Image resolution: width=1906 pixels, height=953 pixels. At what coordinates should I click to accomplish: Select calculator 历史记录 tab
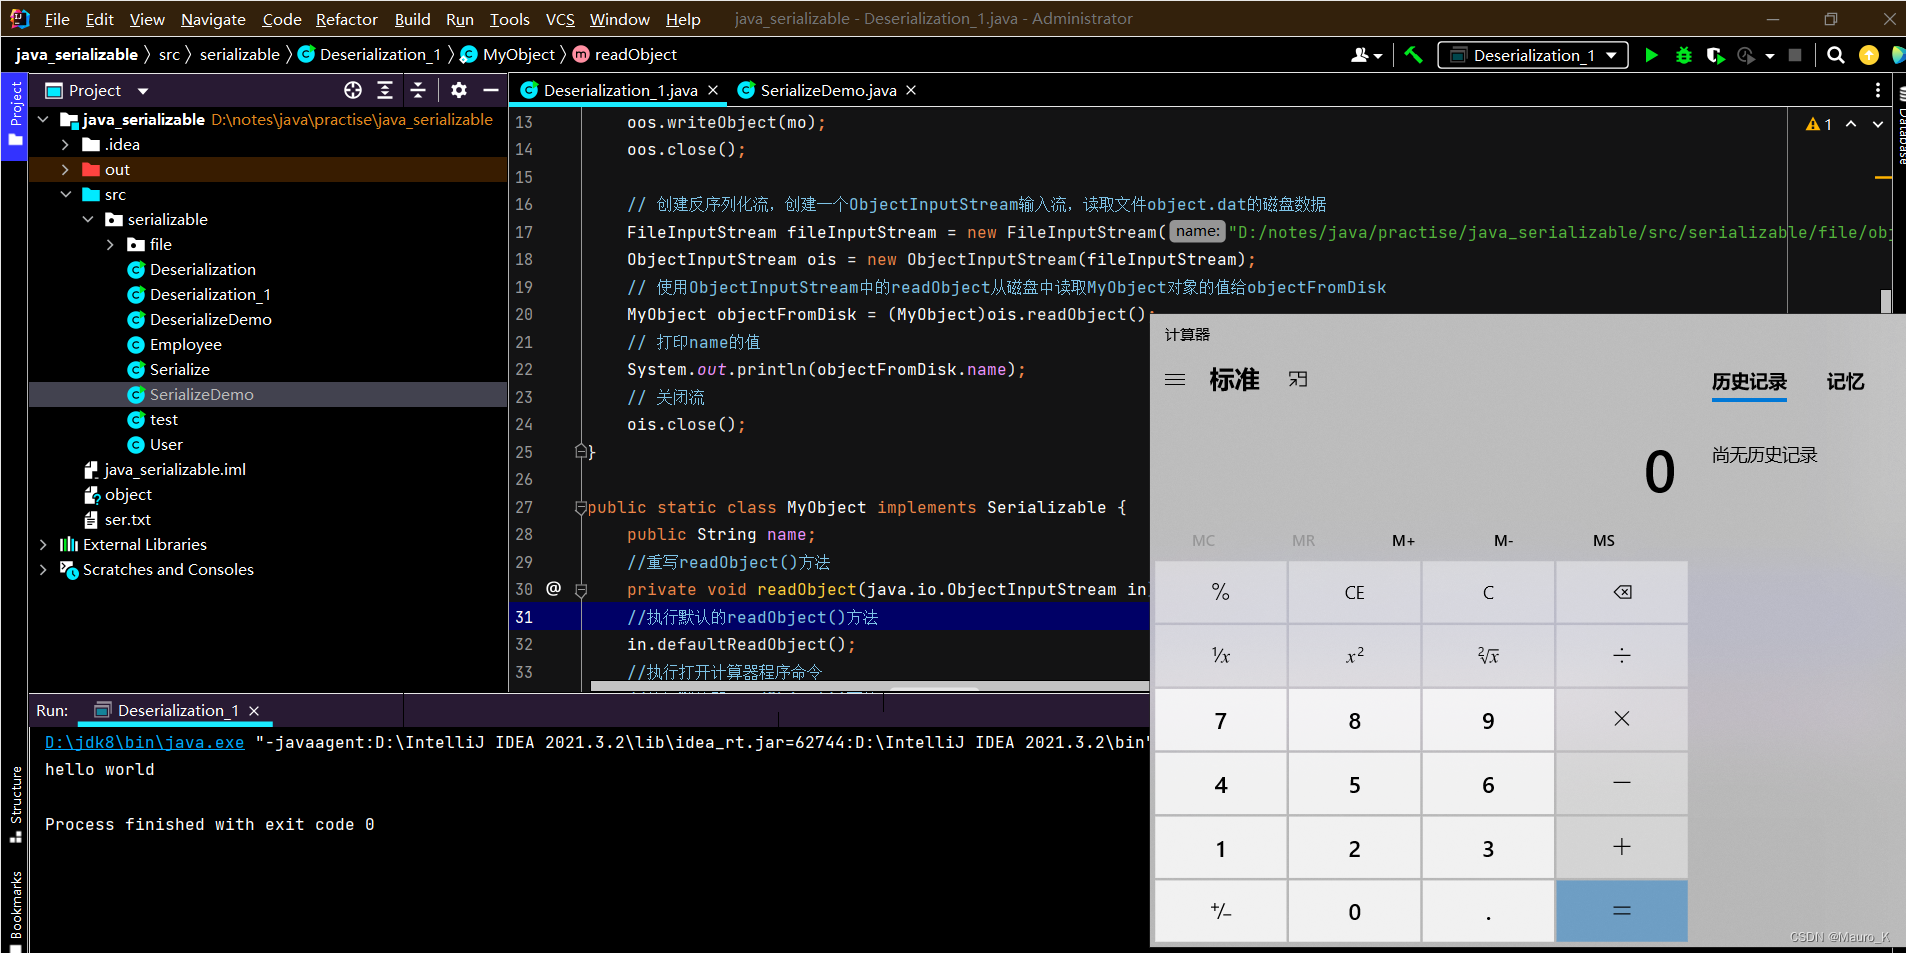(1749, 381)
